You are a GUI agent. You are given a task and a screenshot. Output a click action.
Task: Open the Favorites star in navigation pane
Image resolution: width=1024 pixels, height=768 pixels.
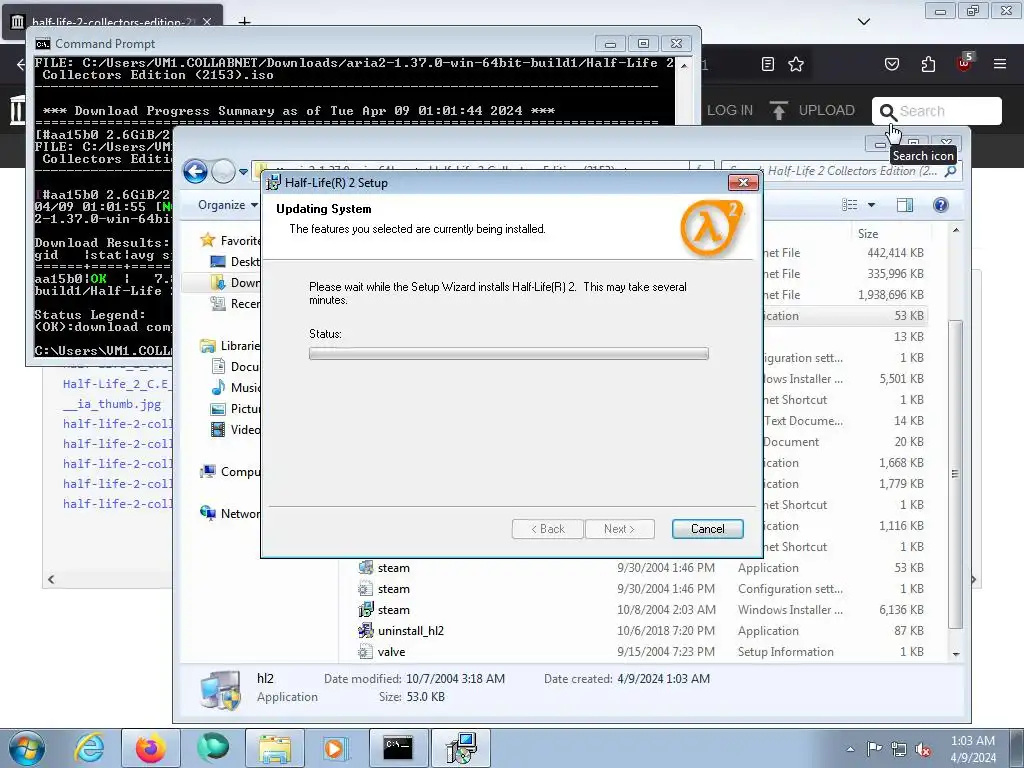[208, 240]
